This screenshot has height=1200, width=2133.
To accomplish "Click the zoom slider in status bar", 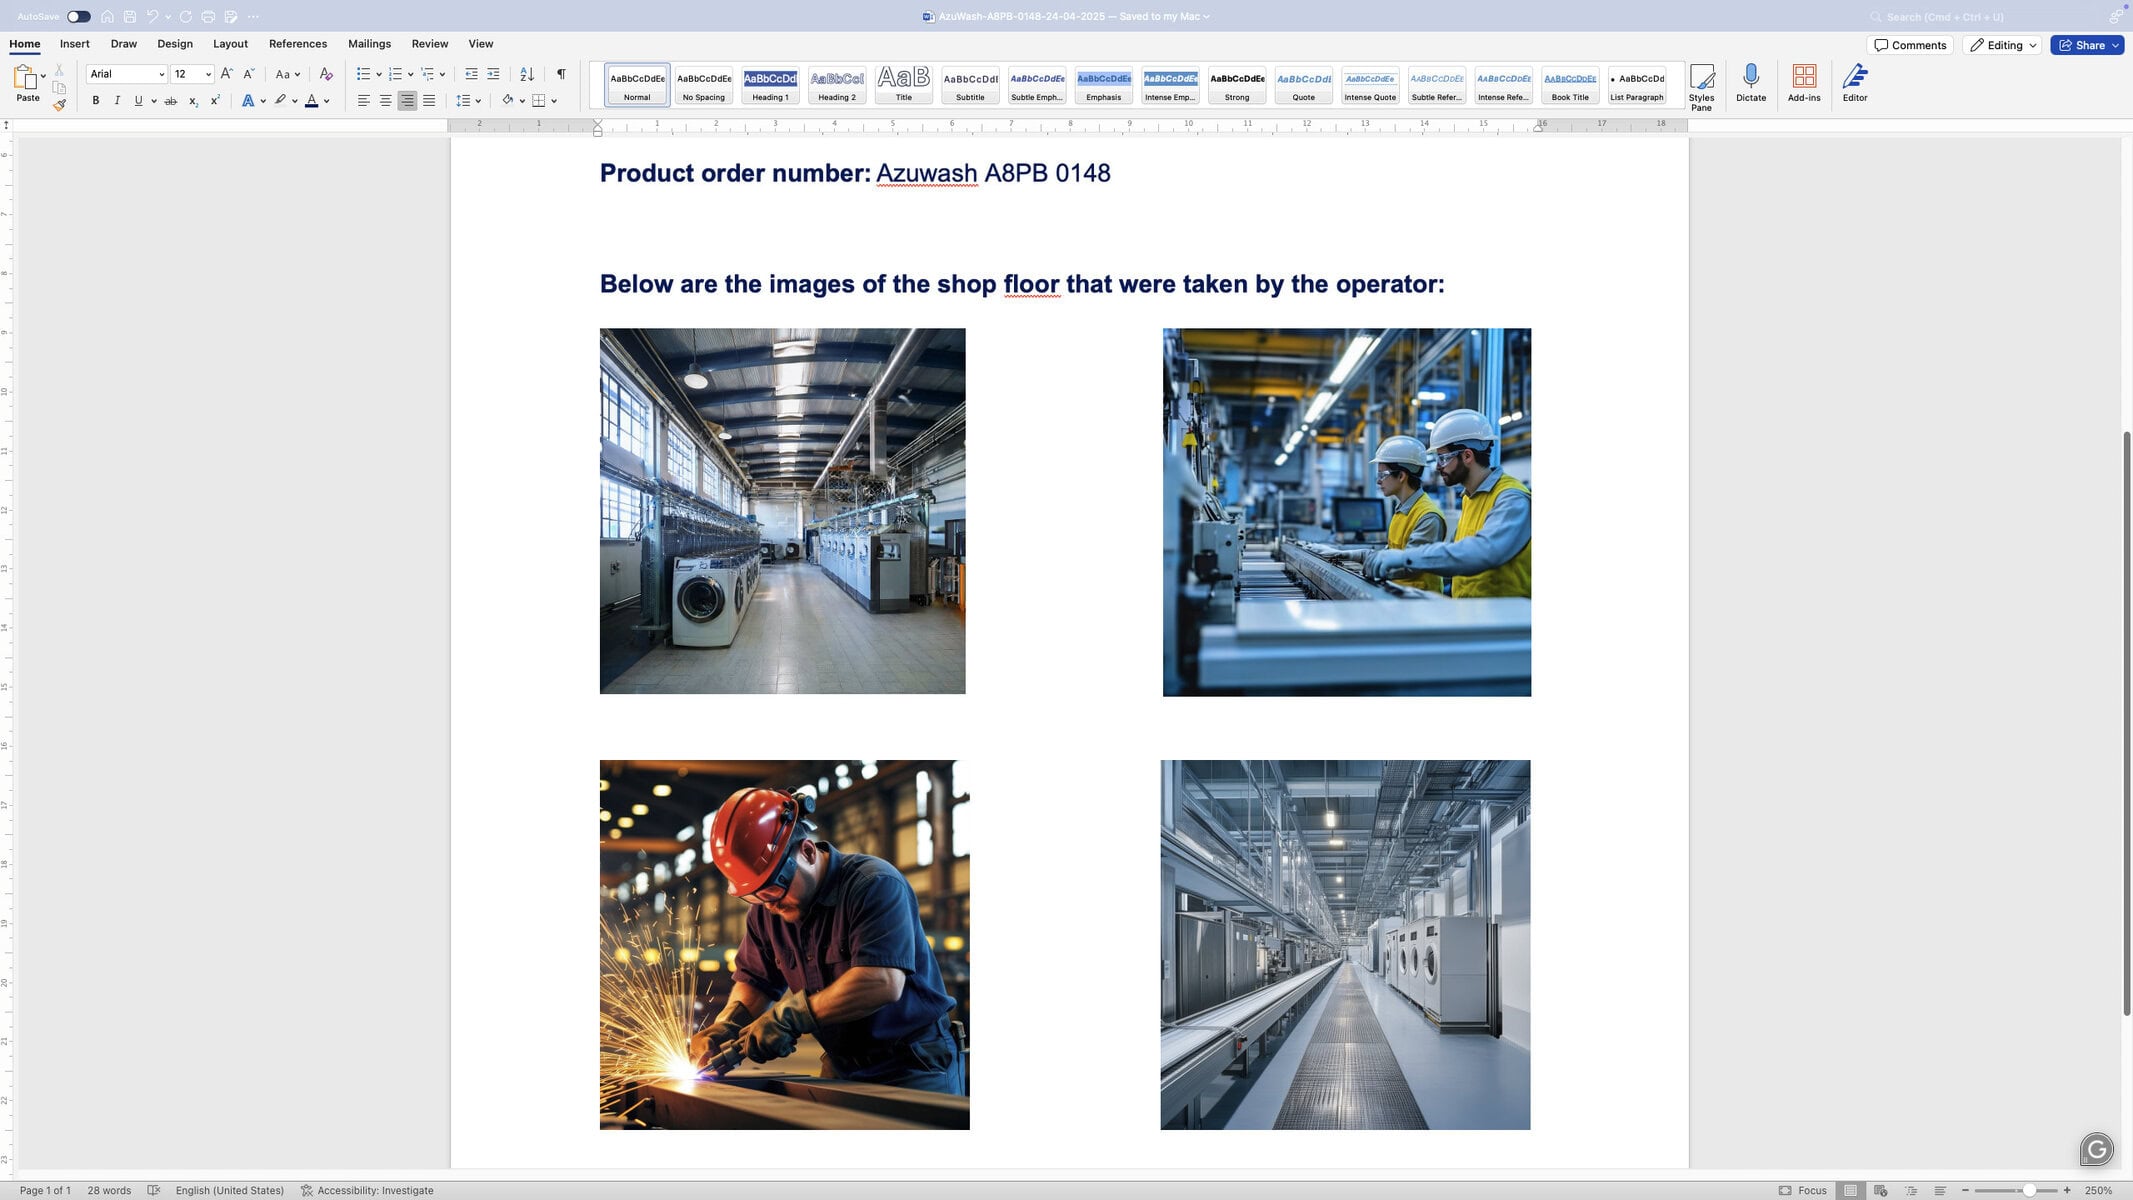I will (x=2028, y=1190).
